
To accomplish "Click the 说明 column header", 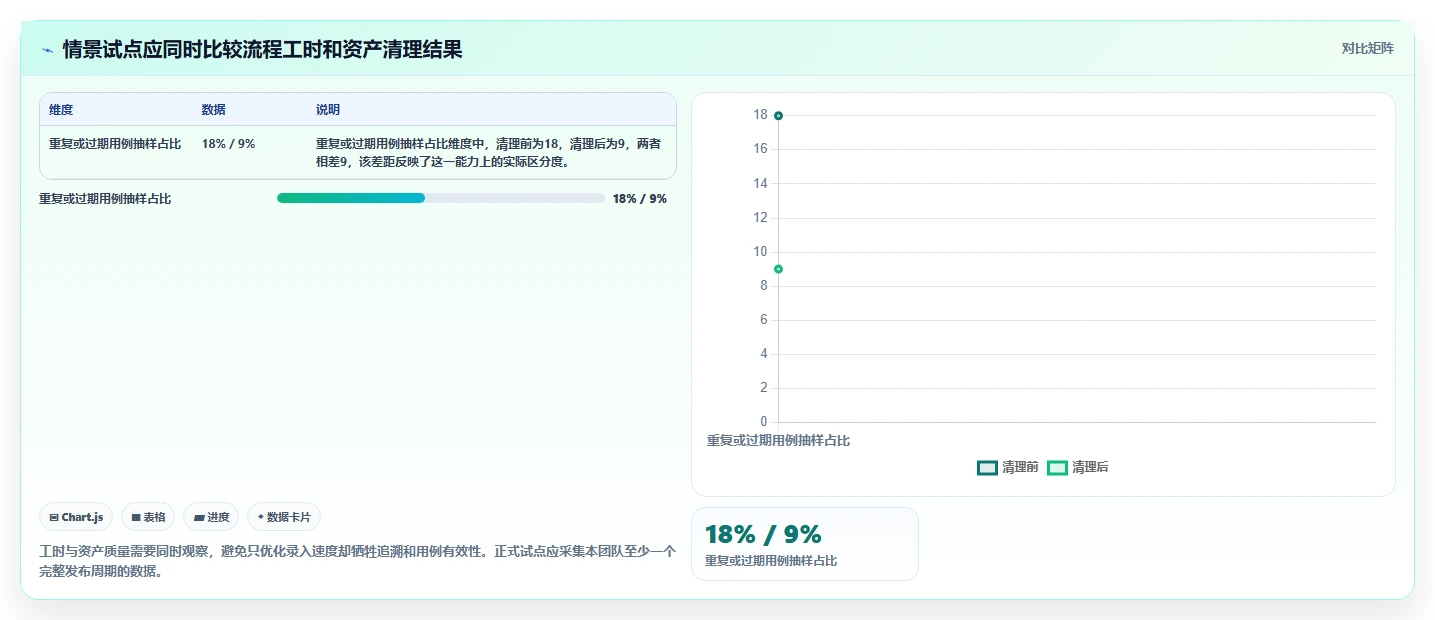I will (328, 110).
